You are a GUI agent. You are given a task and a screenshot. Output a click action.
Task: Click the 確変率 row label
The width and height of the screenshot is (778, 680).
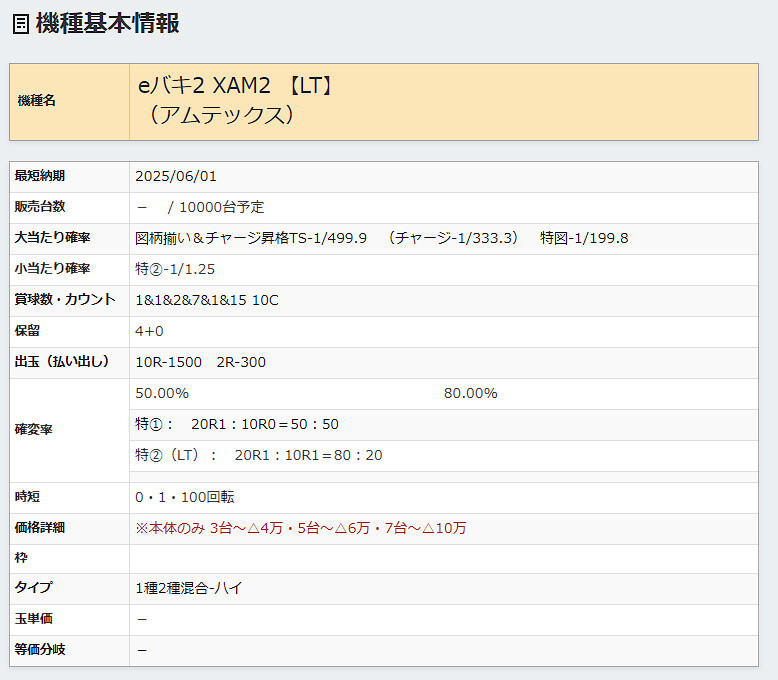33,429
